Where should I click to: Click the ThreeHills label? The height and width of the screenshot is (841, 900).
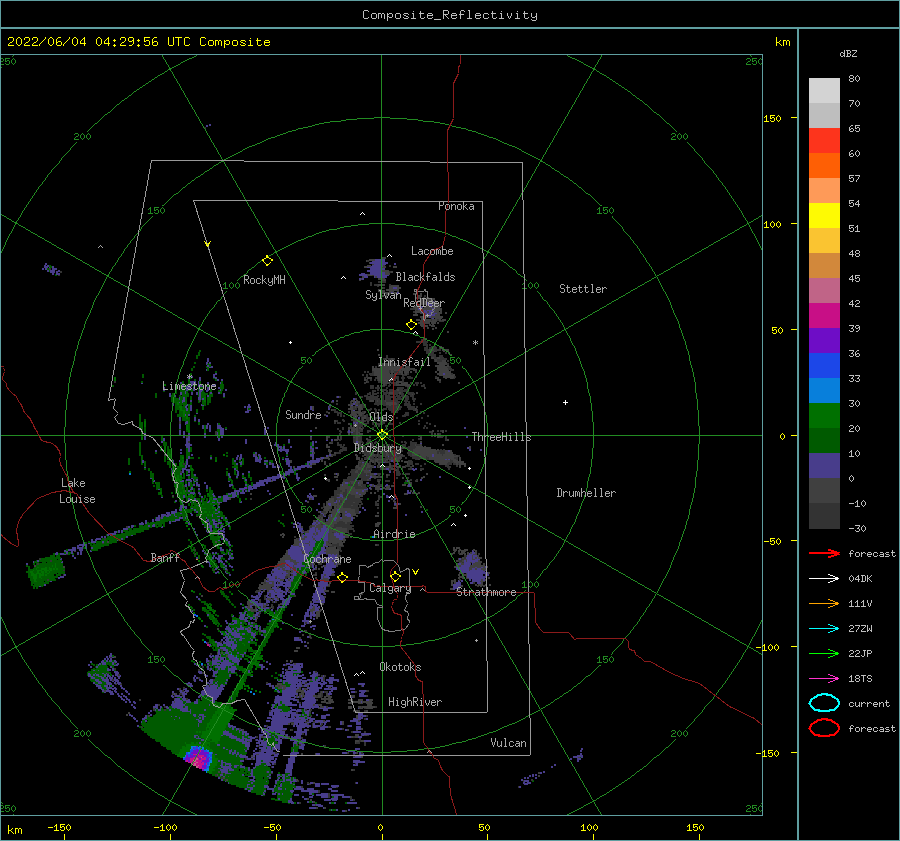coord(501,437)
